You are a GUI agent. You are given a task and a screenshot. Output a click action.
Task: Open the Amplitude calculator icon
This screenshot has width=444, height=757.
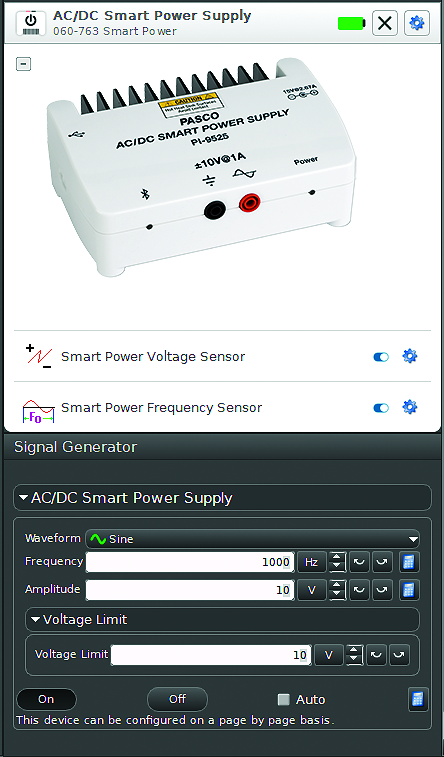409,590
